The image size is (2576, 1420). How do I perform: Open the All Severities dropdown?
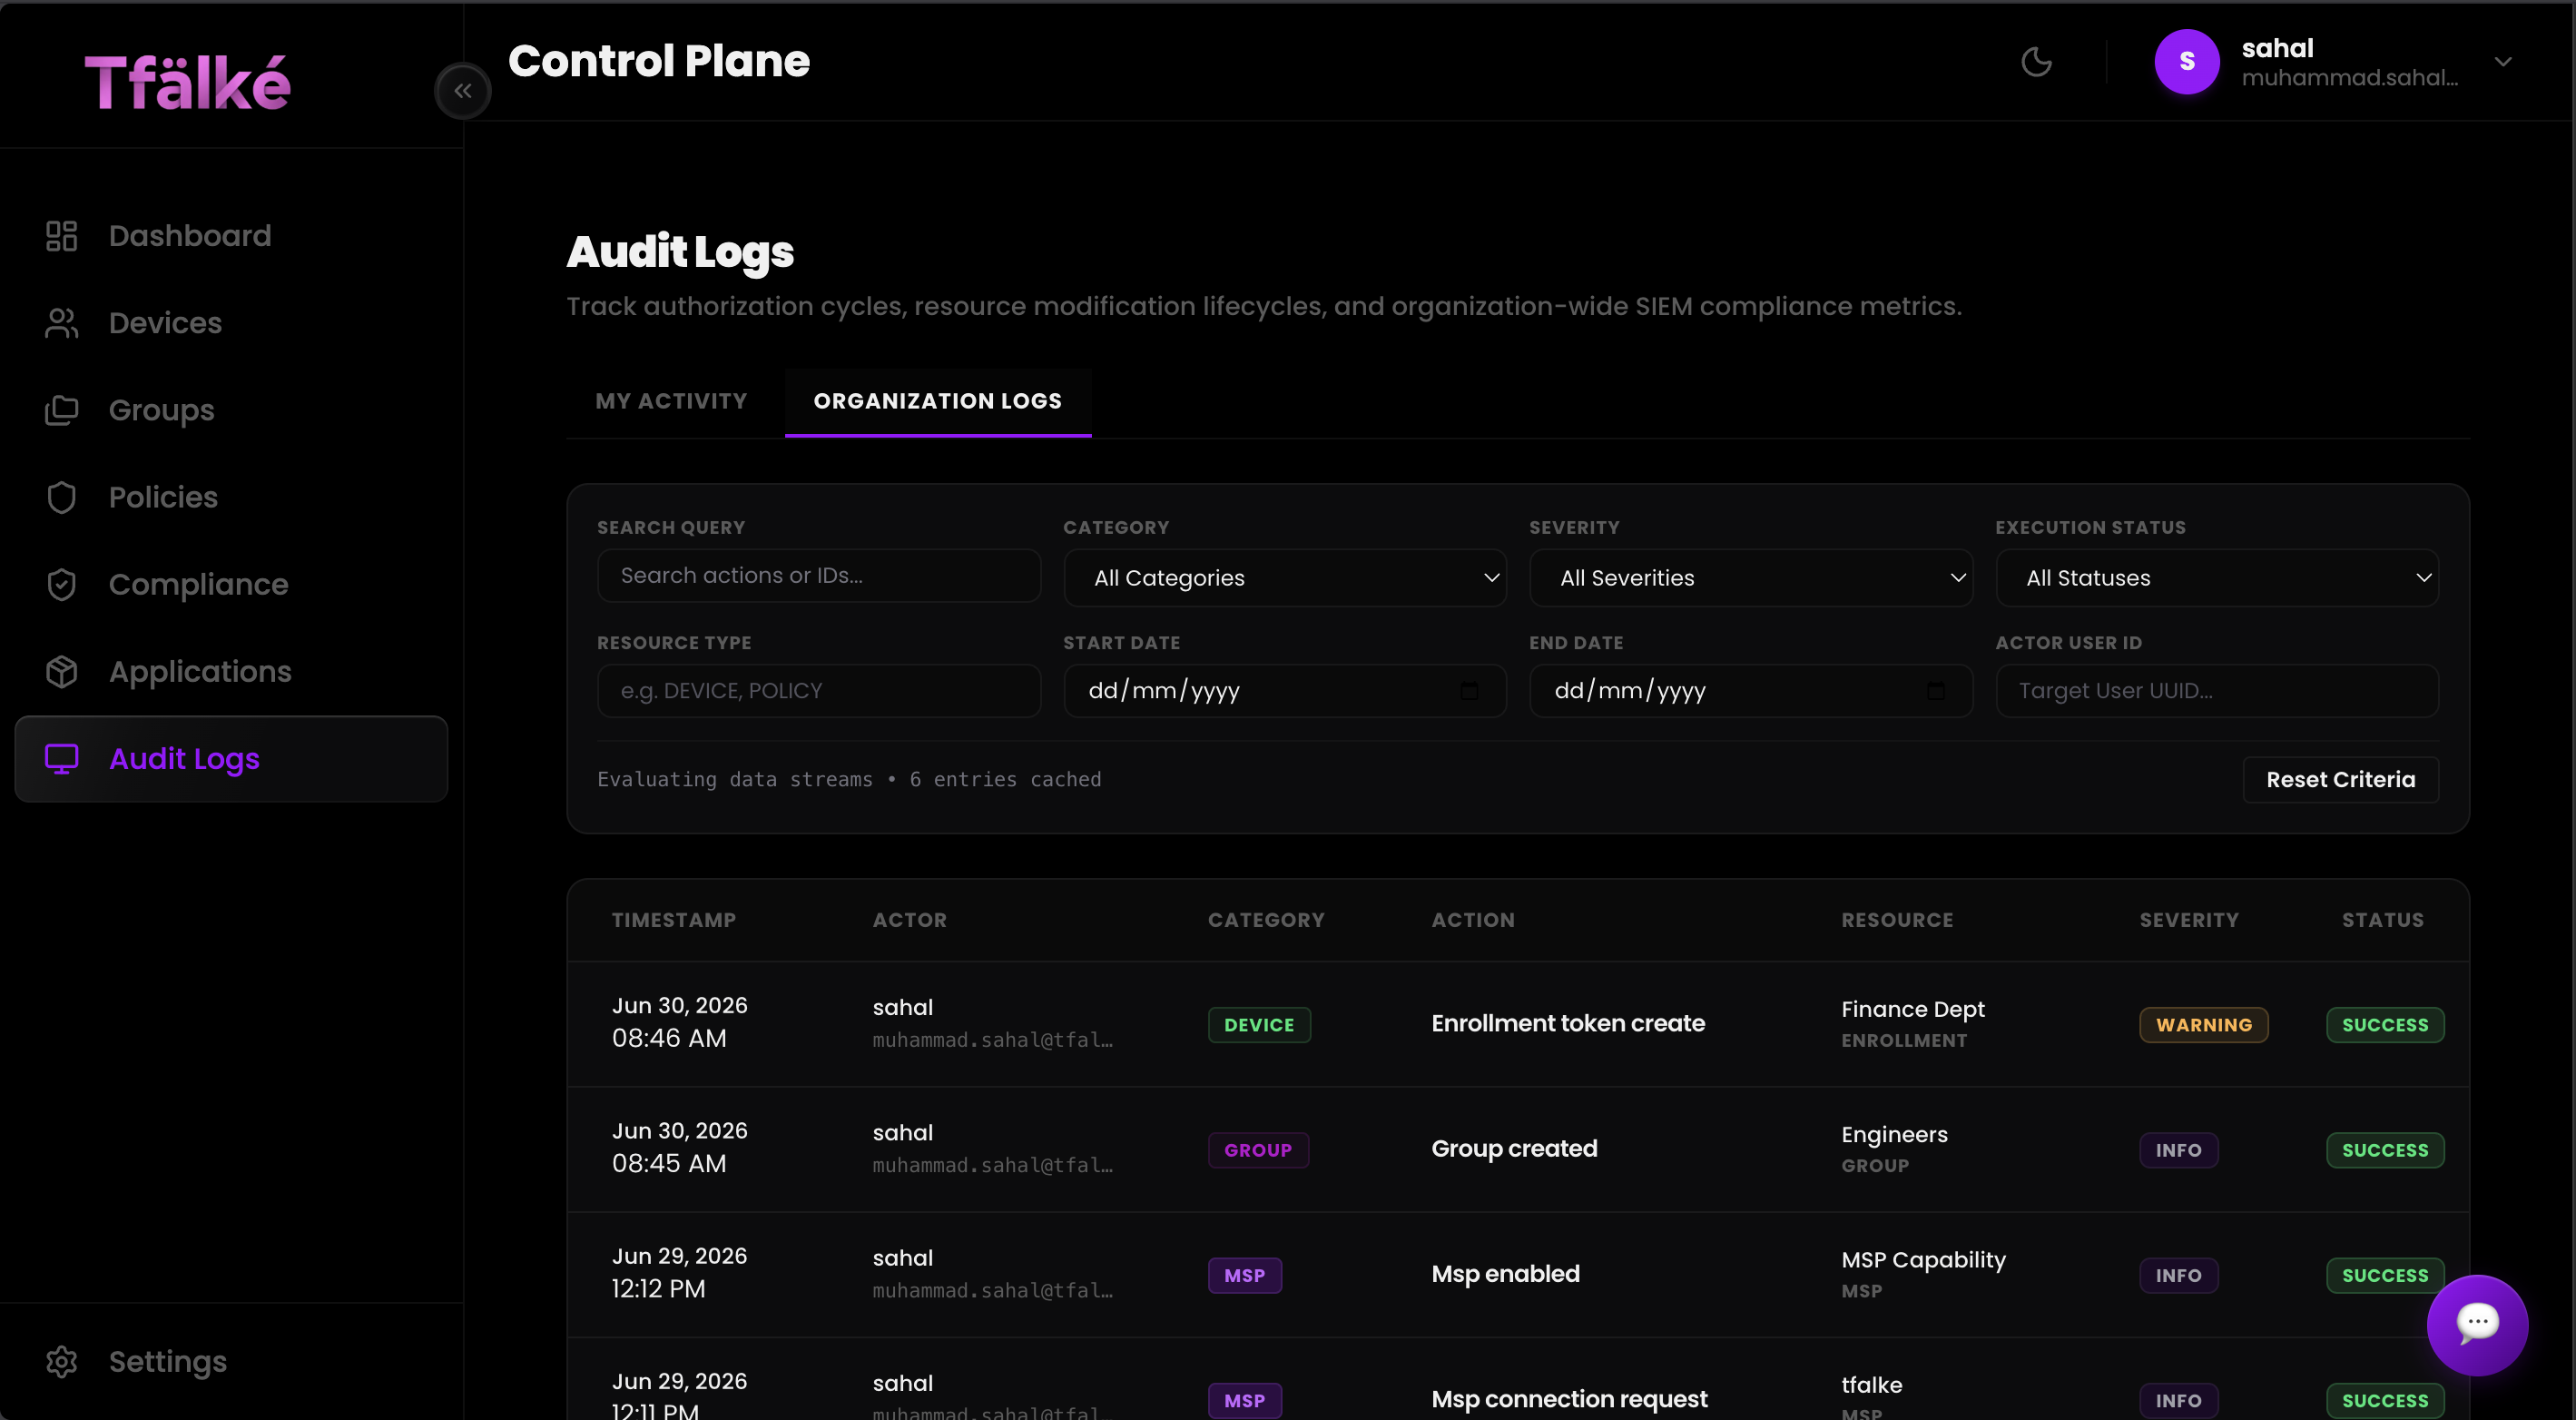click(x=1750, y=578)
